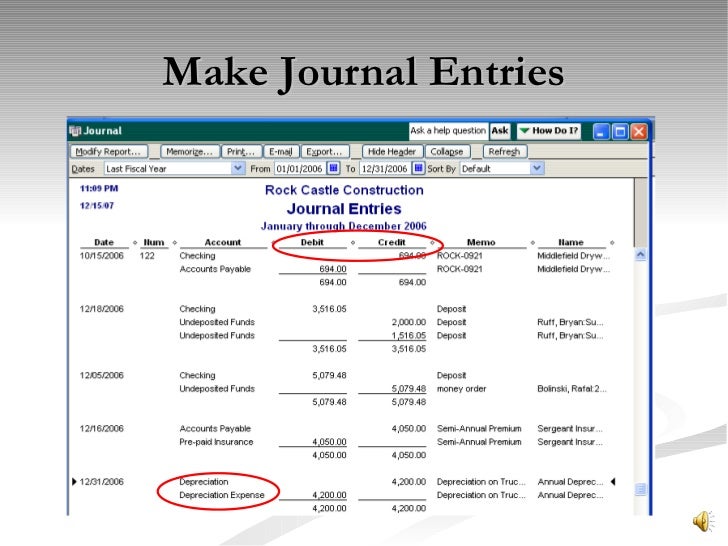The width and height of the screenshot is (728, 546).
Task: Select the 12/05/2006 date entry
Action: [x=102, y=376]
